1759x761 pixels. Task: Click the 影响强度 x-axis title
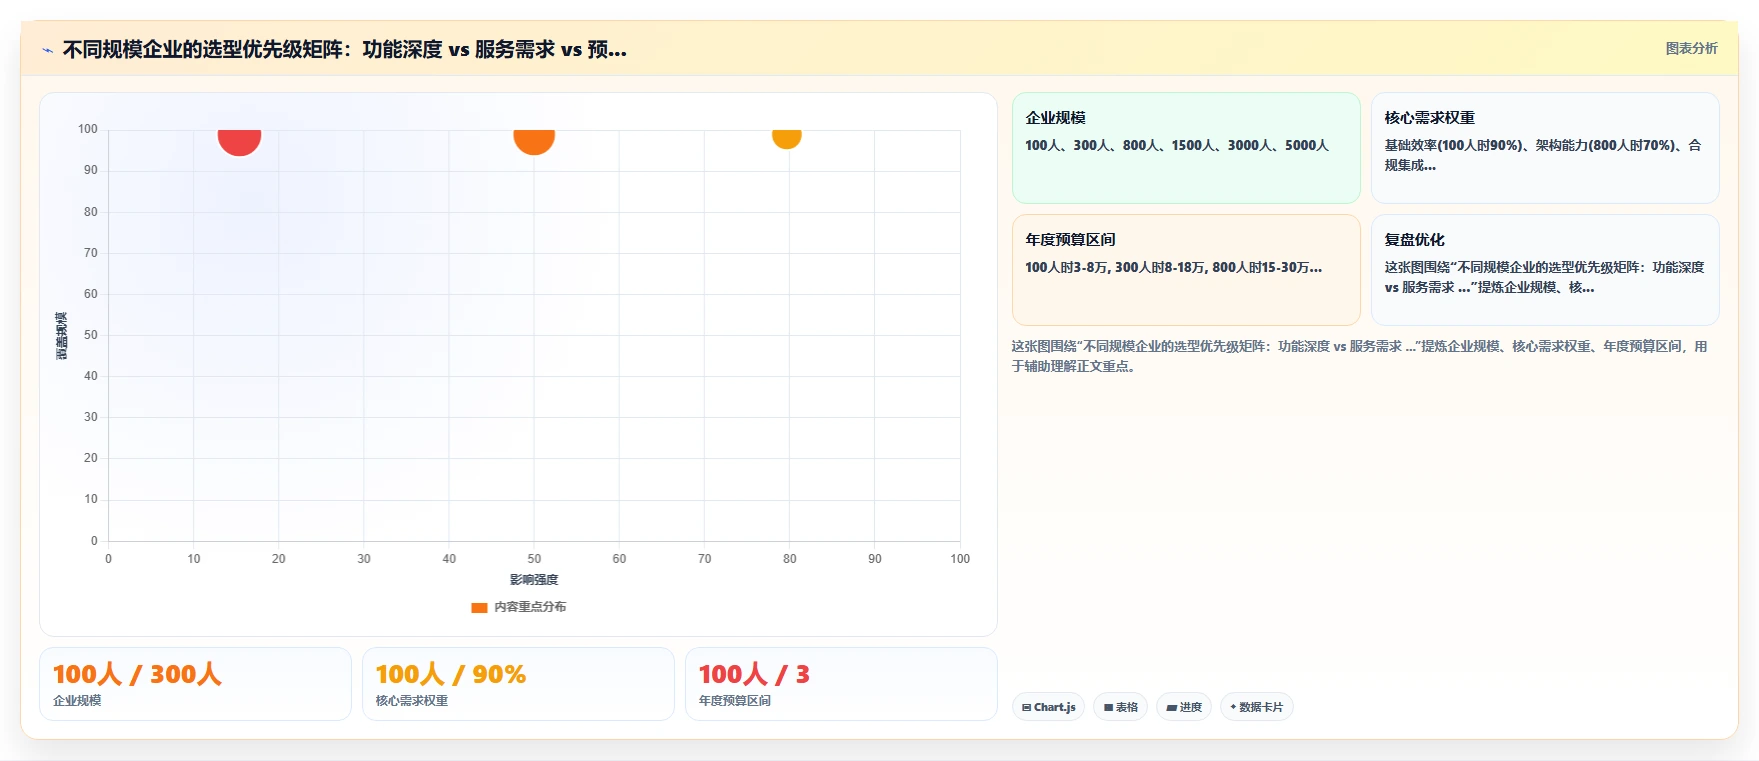[x=534, y=580]
